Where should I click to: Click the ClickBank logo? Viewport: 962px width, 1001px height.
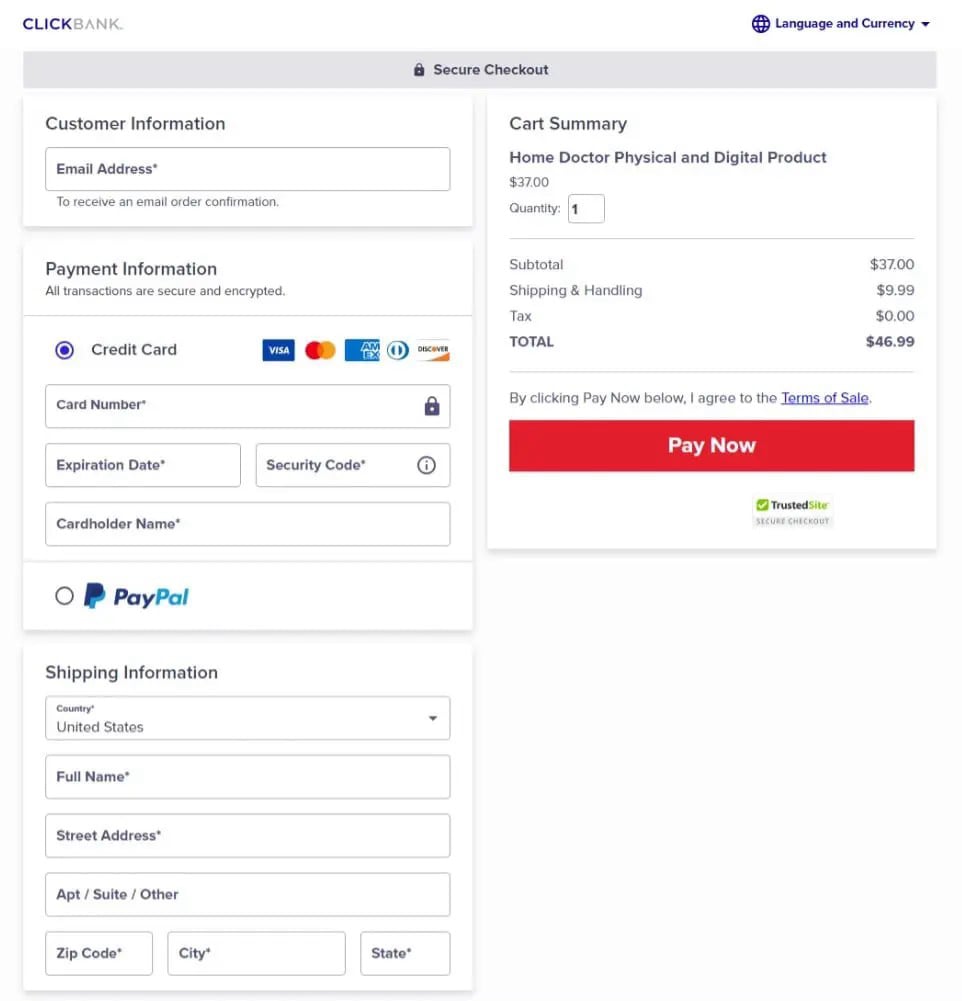coord(73,24)
